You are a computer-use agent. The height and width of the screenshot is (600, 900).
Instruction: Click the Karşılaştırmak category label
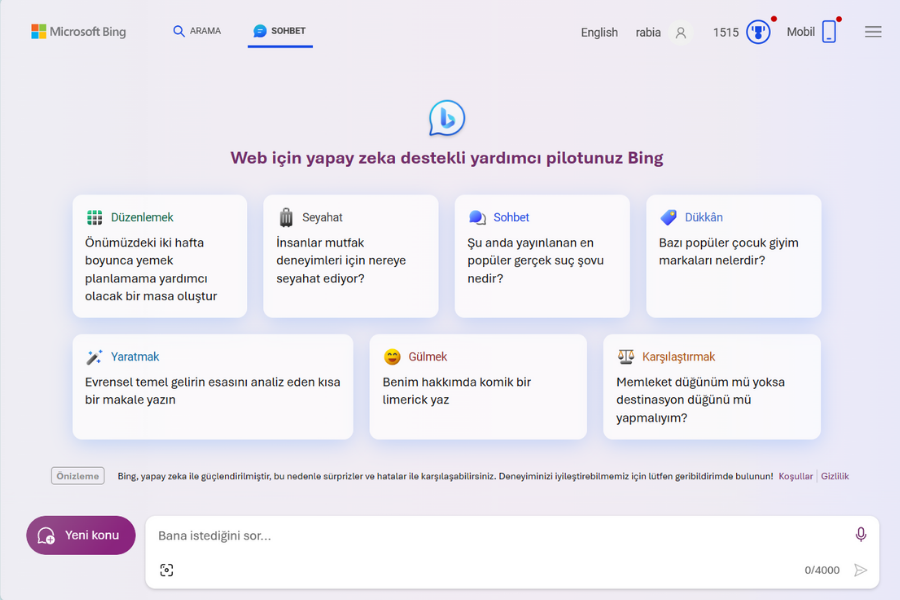point(678,357)
